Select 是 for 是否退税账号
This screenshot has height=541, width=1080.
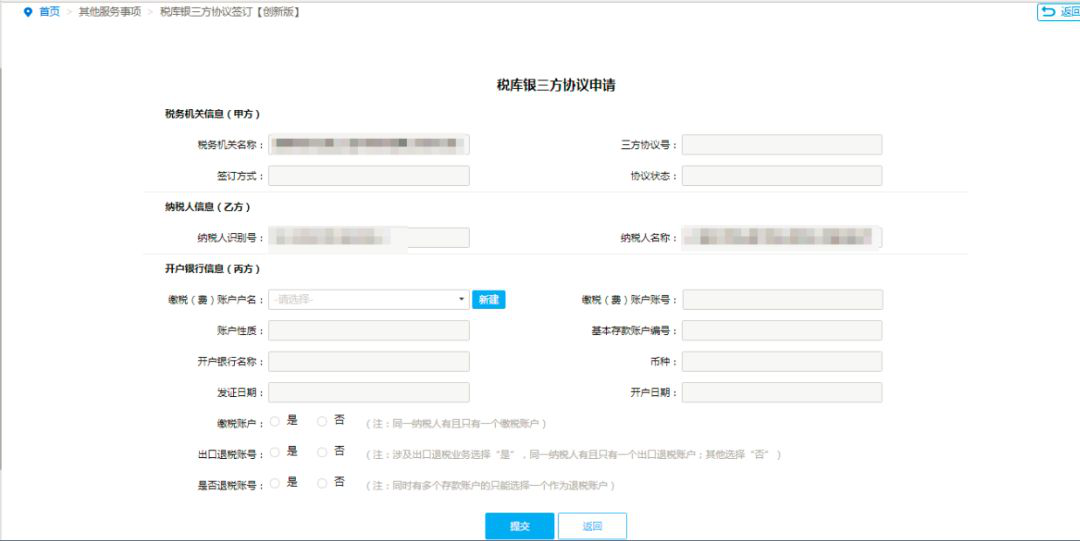coord(275,483)
